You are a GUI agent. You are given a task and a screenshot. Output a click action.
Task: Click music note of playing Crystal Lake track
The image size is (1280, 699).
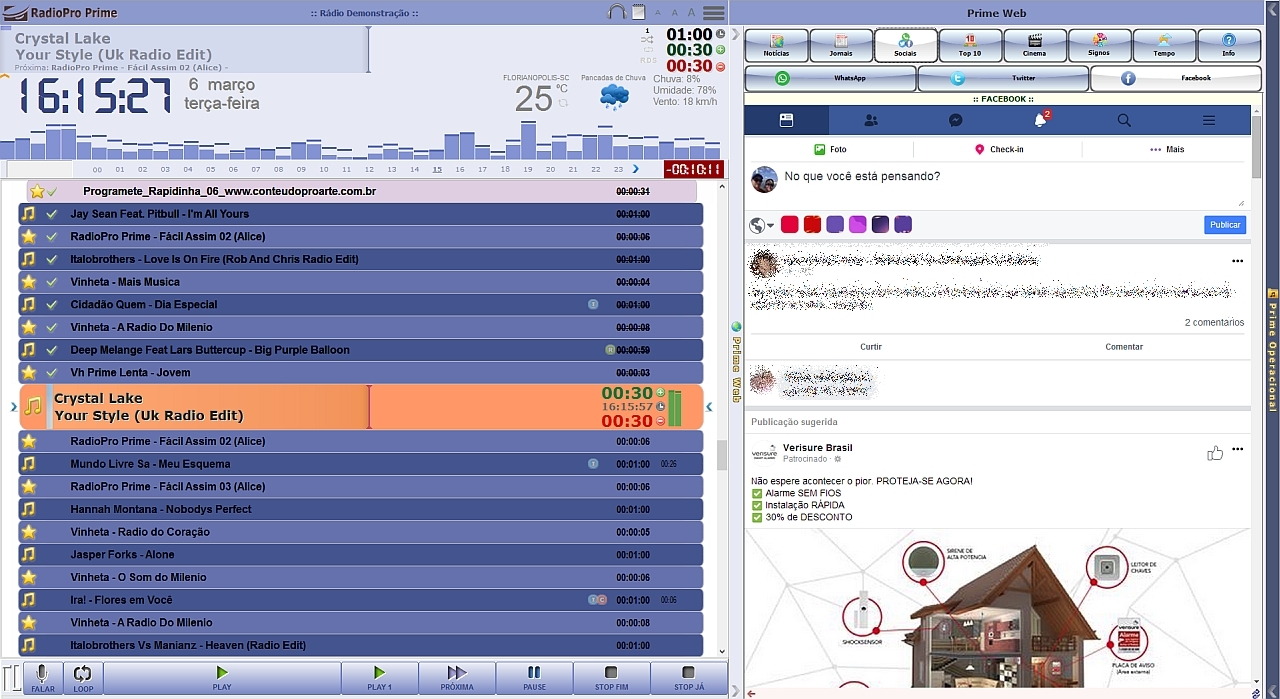click(x=34, y=406)
